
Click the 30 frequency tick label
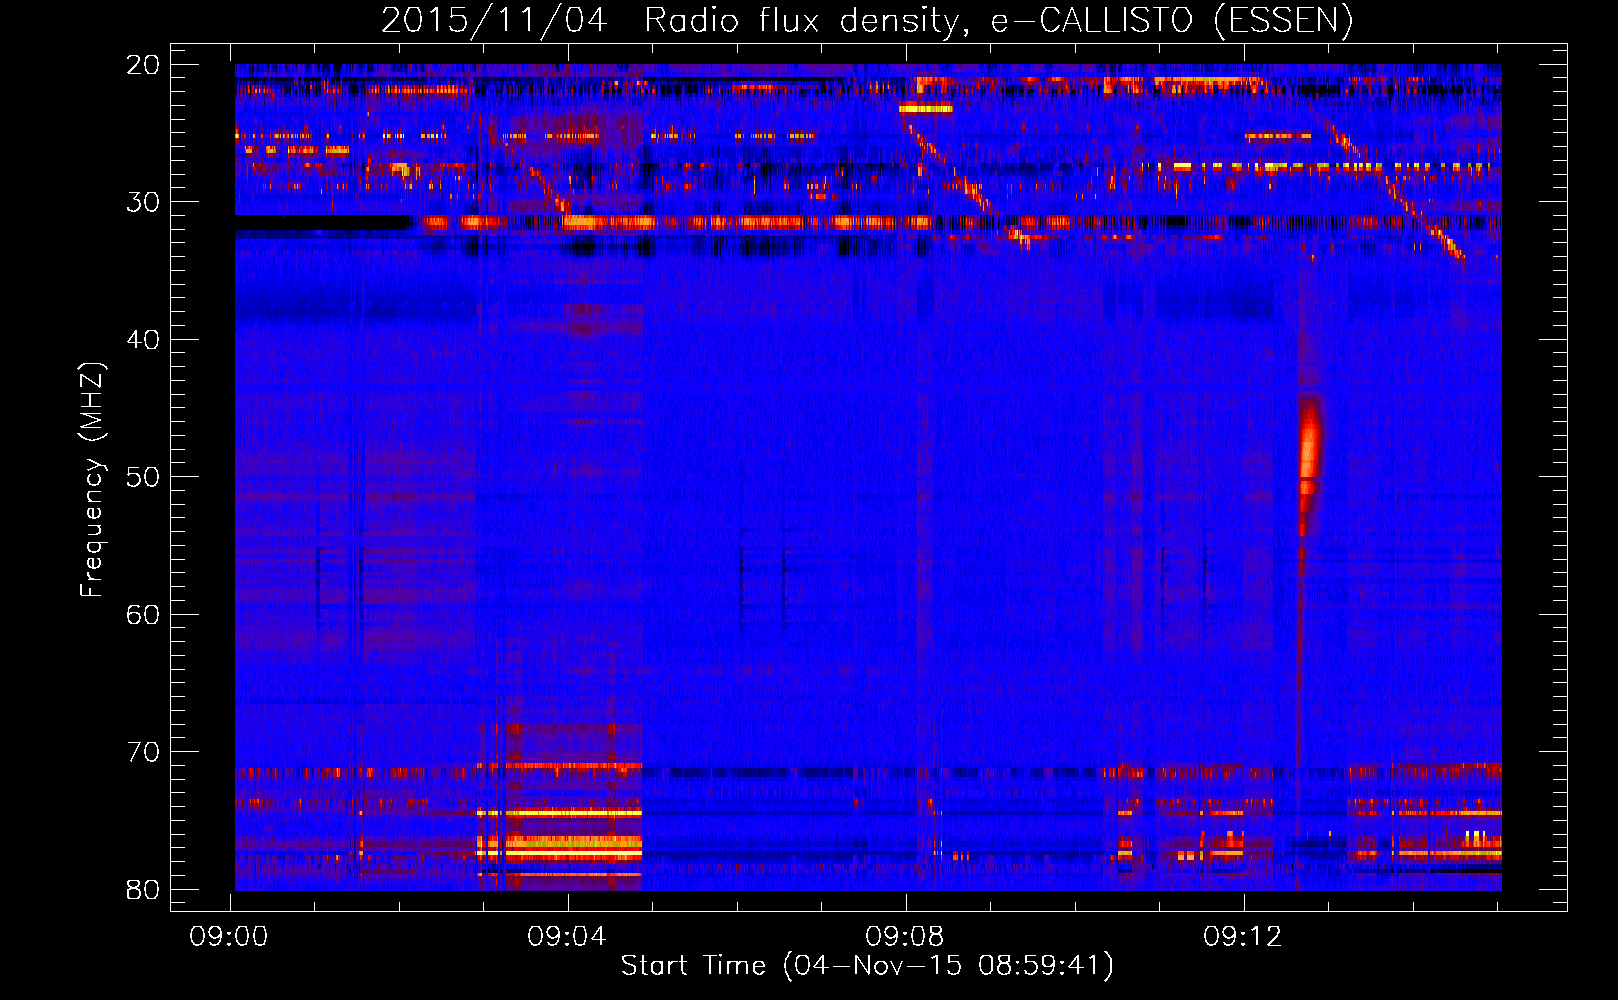[144, 202]
